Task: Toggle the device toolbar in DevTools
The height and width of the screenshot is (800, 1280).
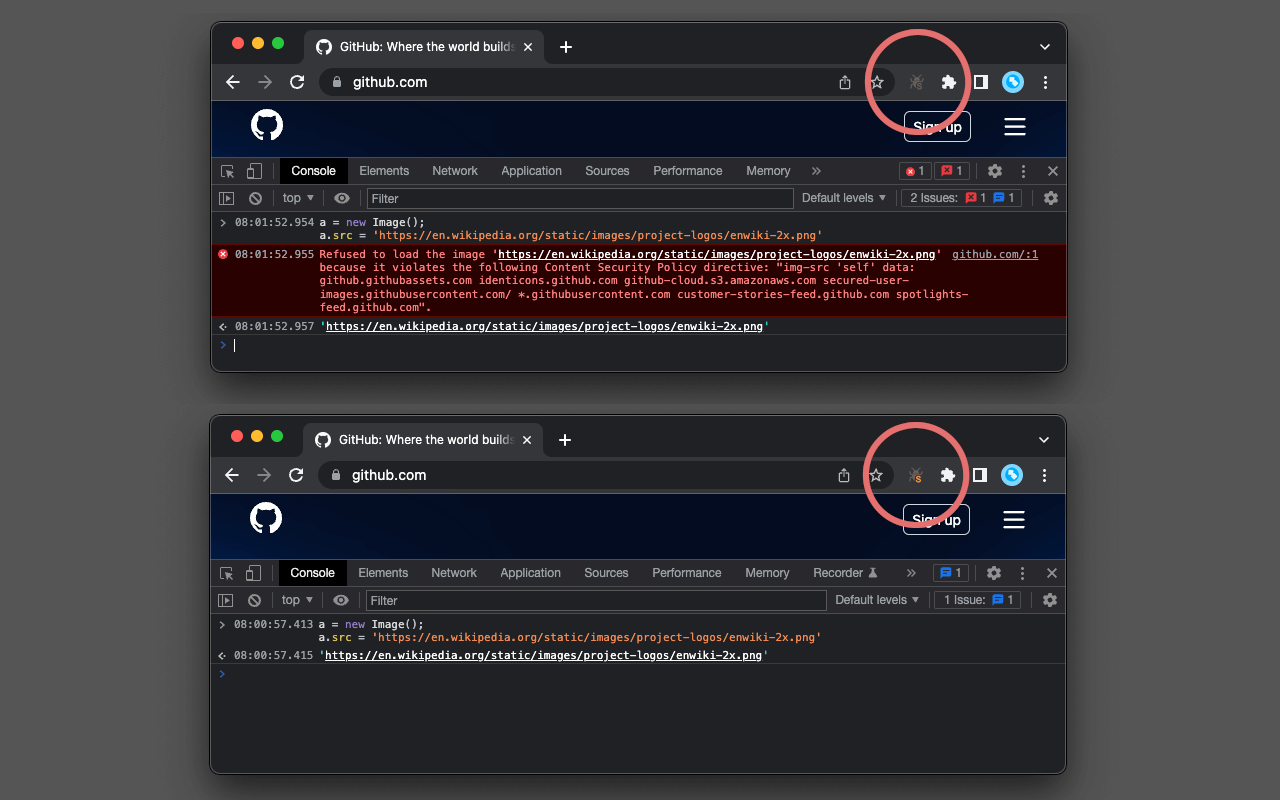Action: pos(253,170)
